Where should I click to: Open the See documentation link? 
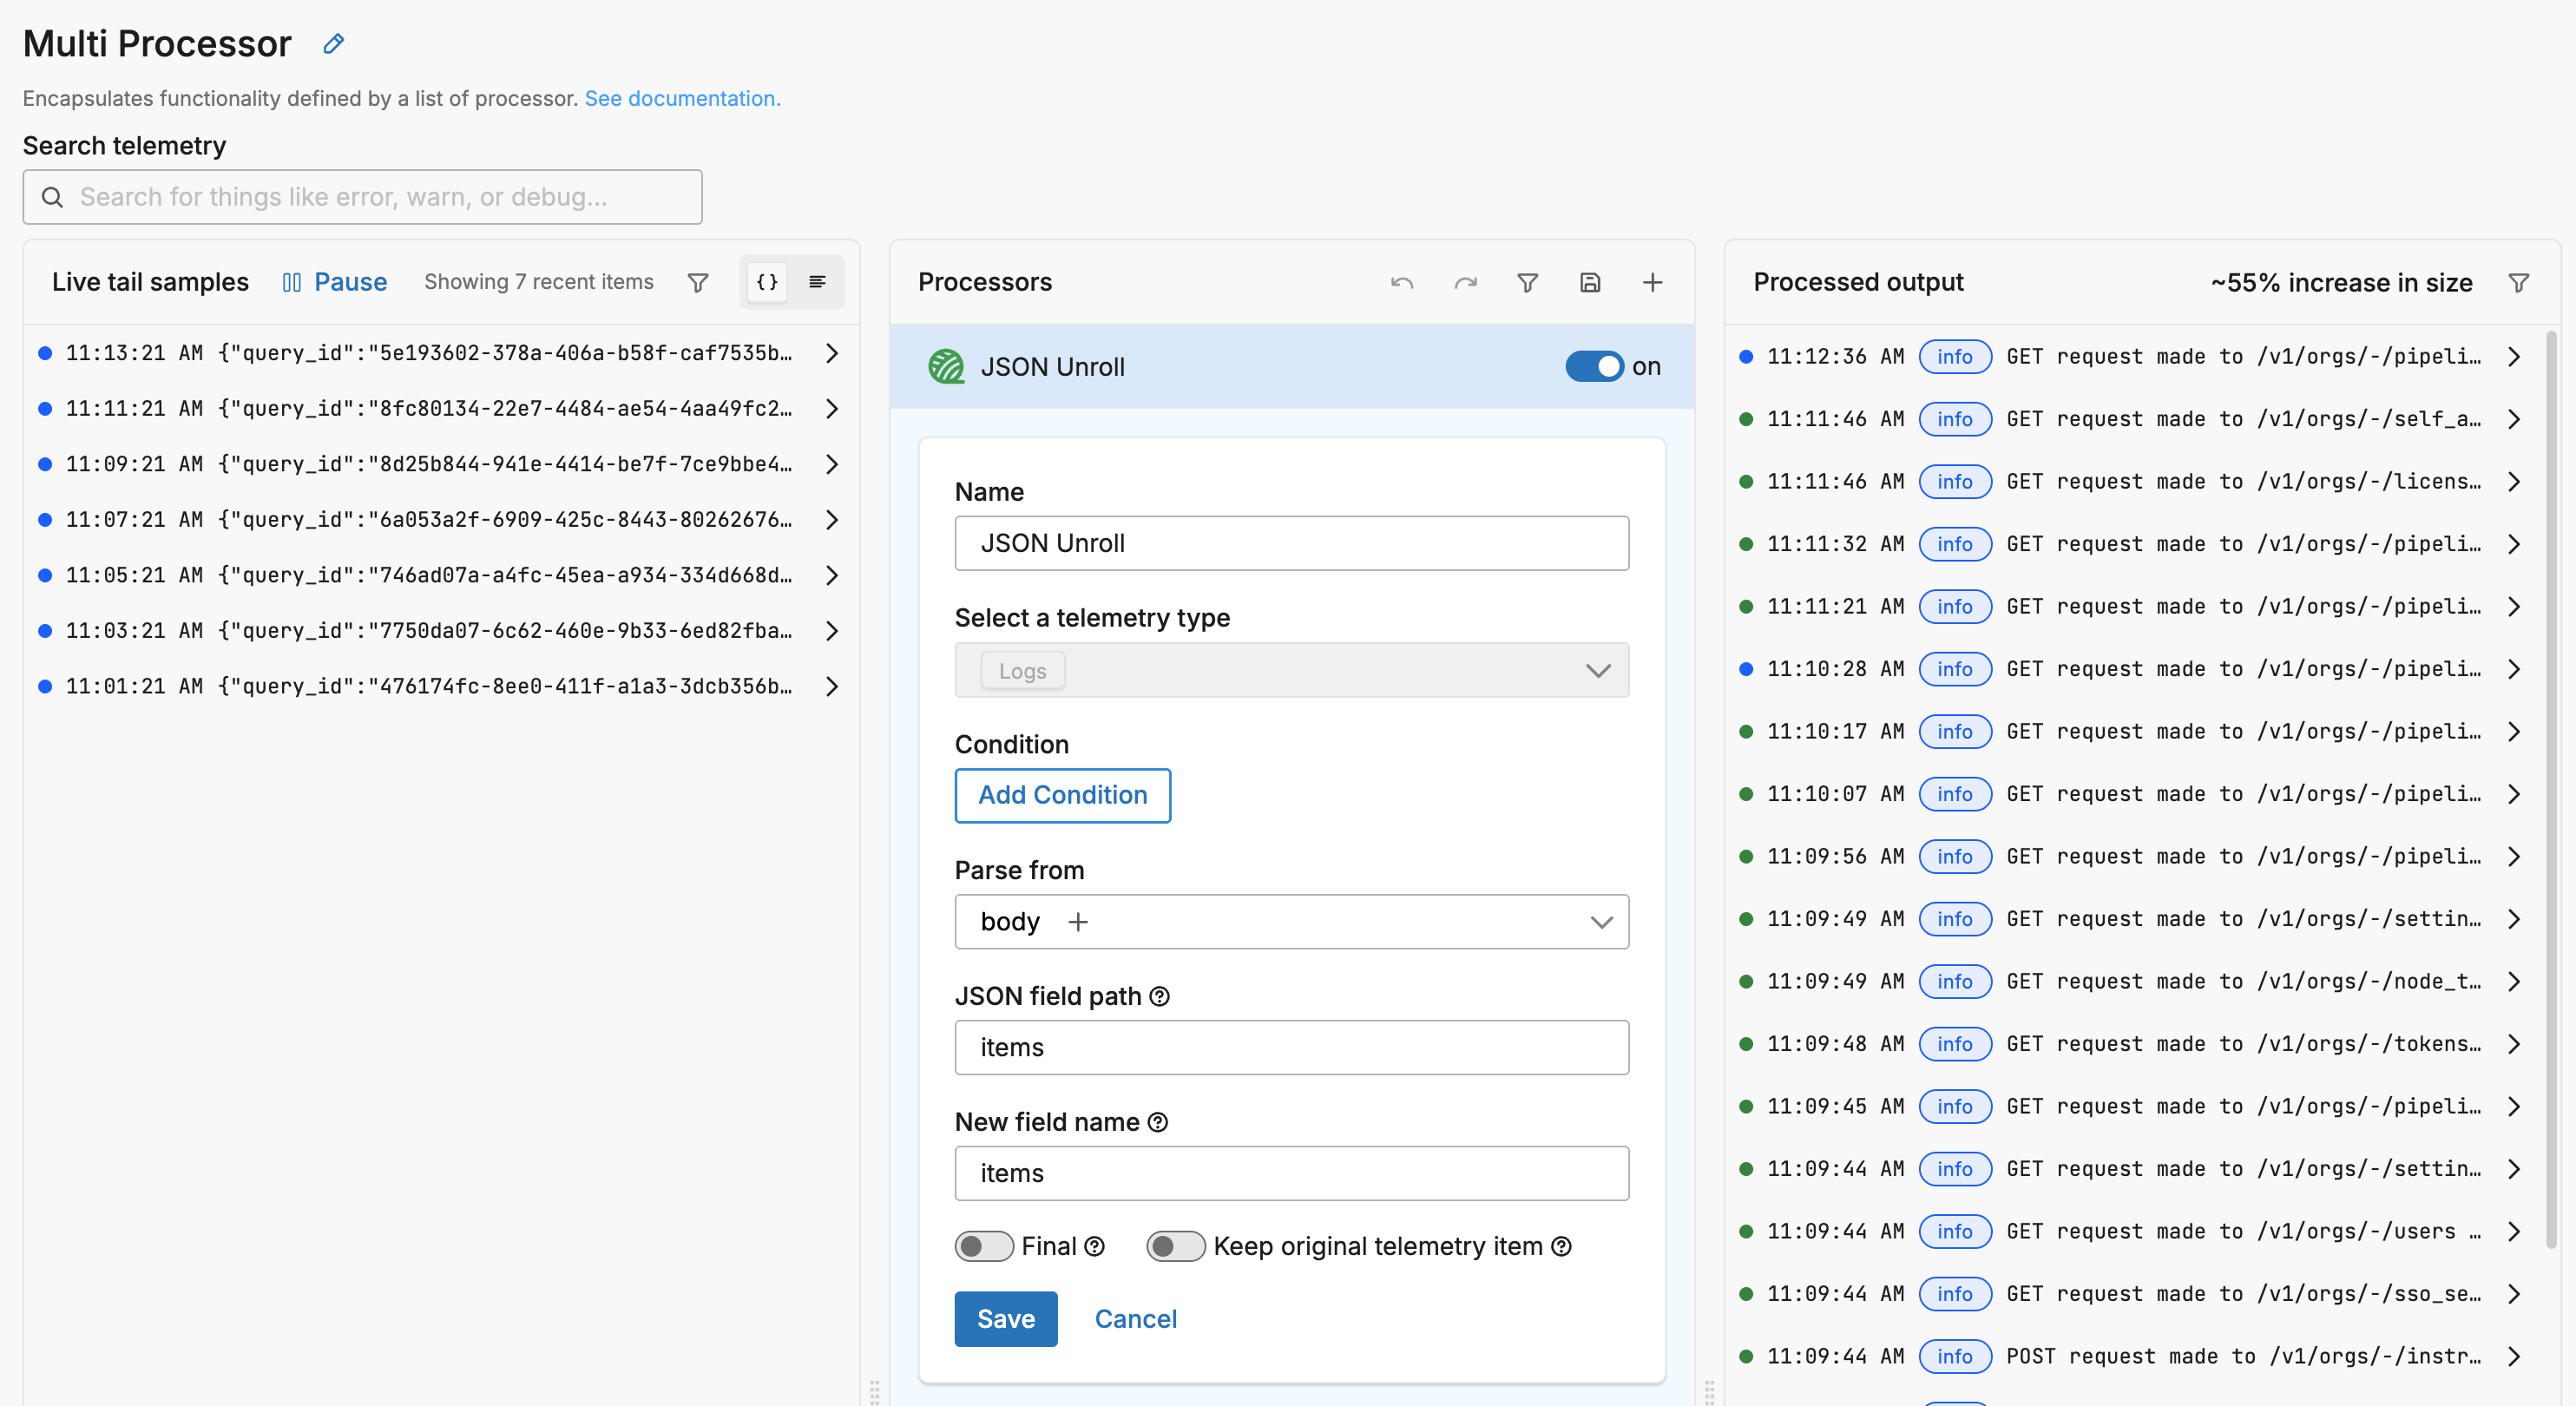click(682, 98)
